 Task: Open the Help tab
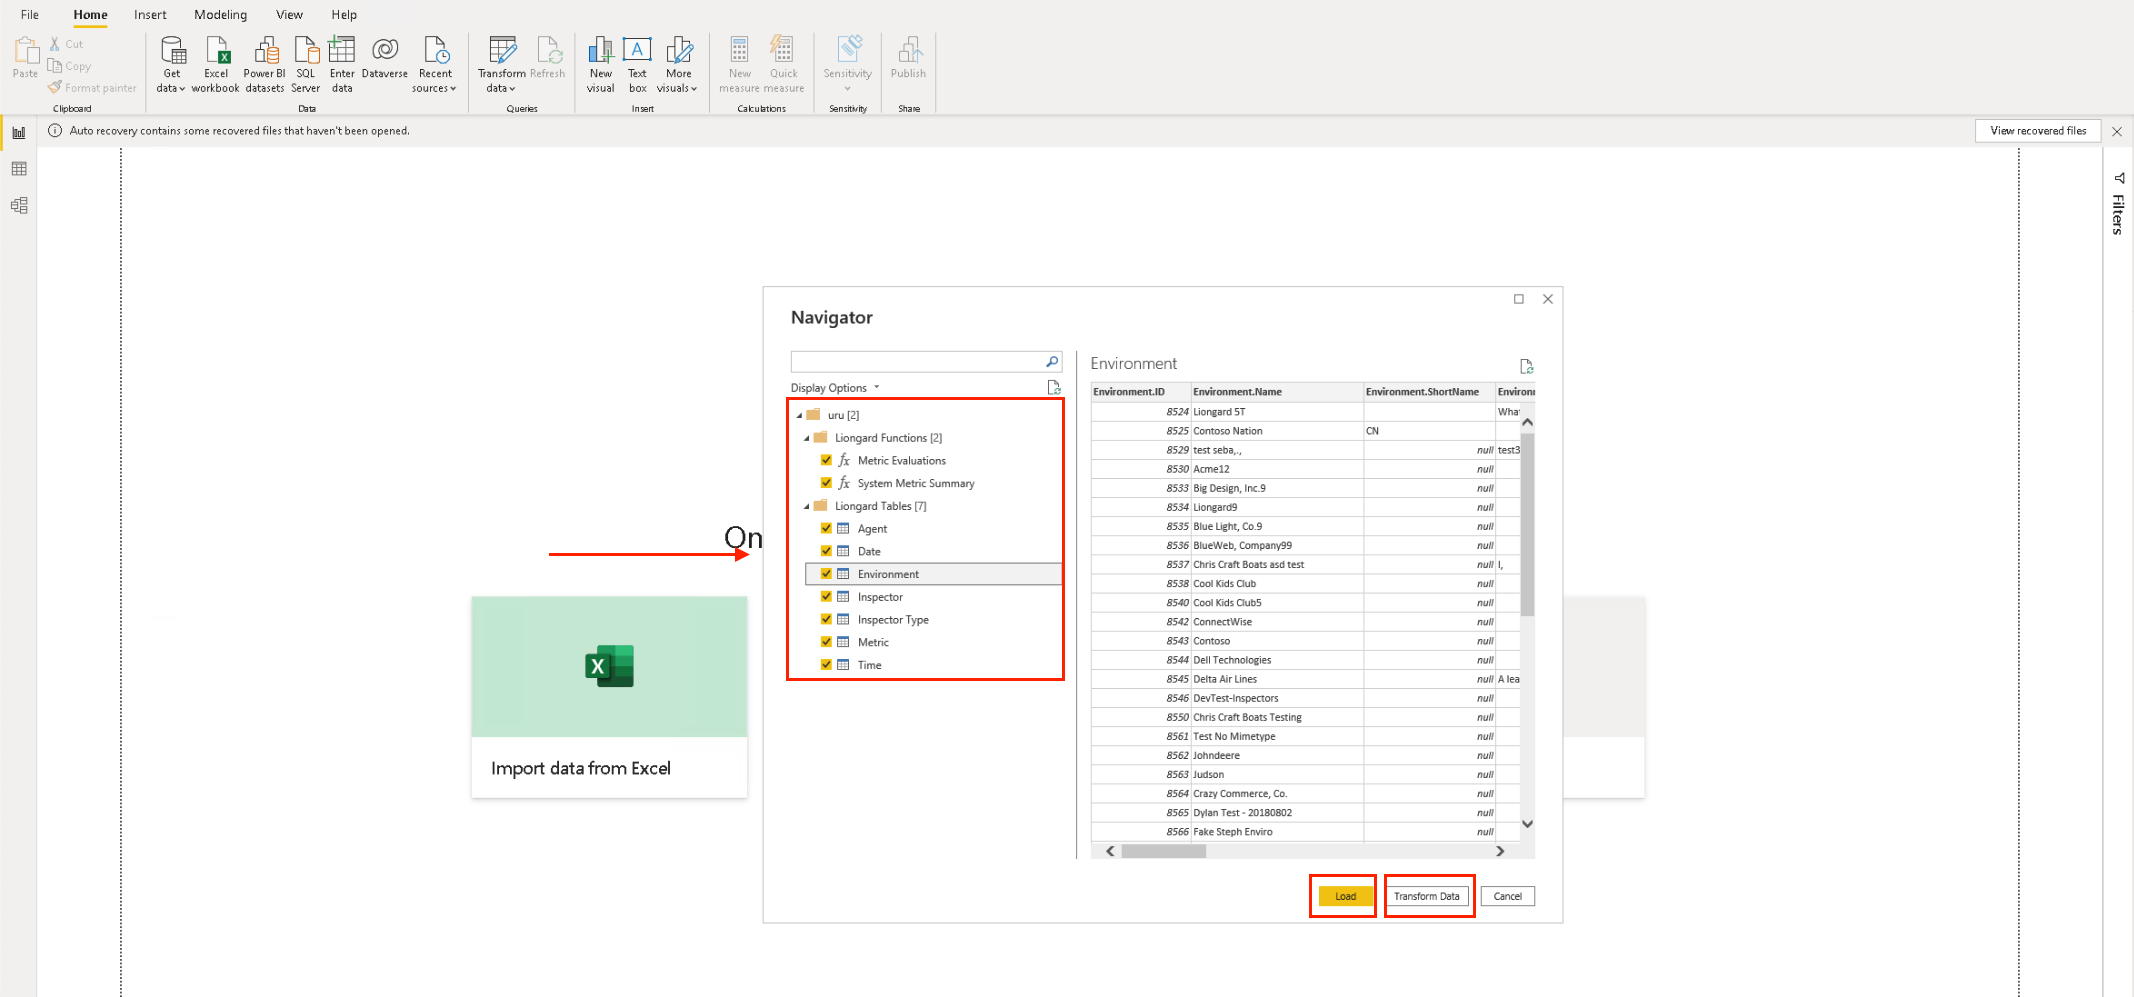click(x=344, y=15)
